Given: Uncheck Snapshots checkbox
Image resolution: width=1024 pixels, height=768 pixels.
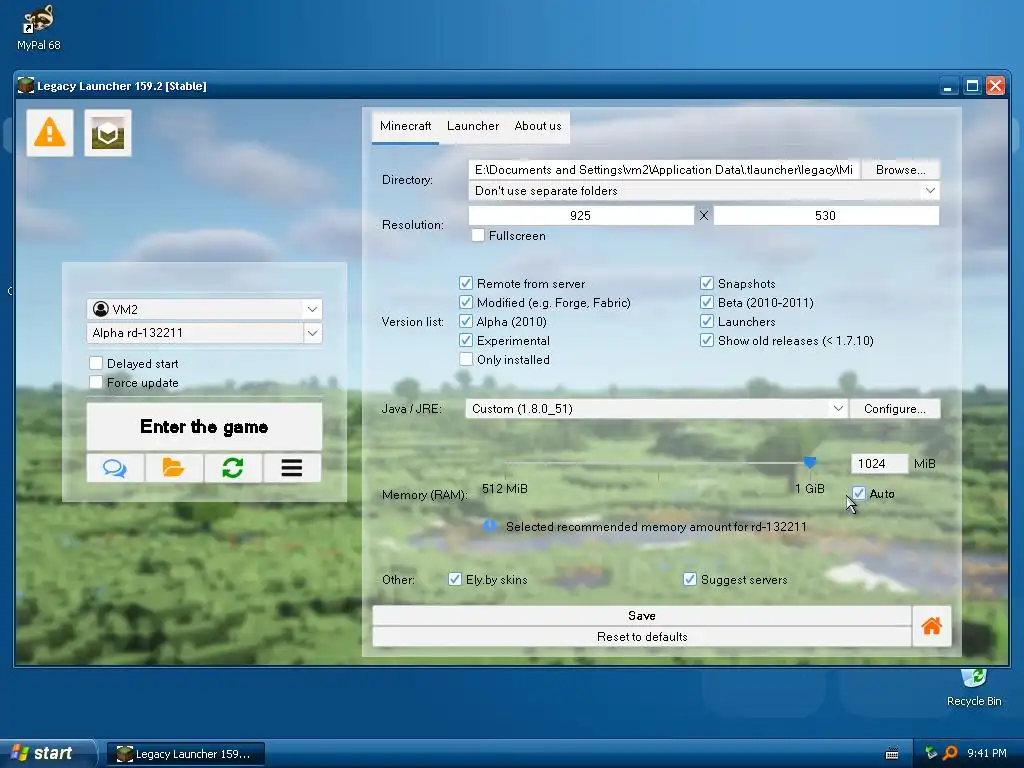Looking at the screenshot, I should point(707,283).
